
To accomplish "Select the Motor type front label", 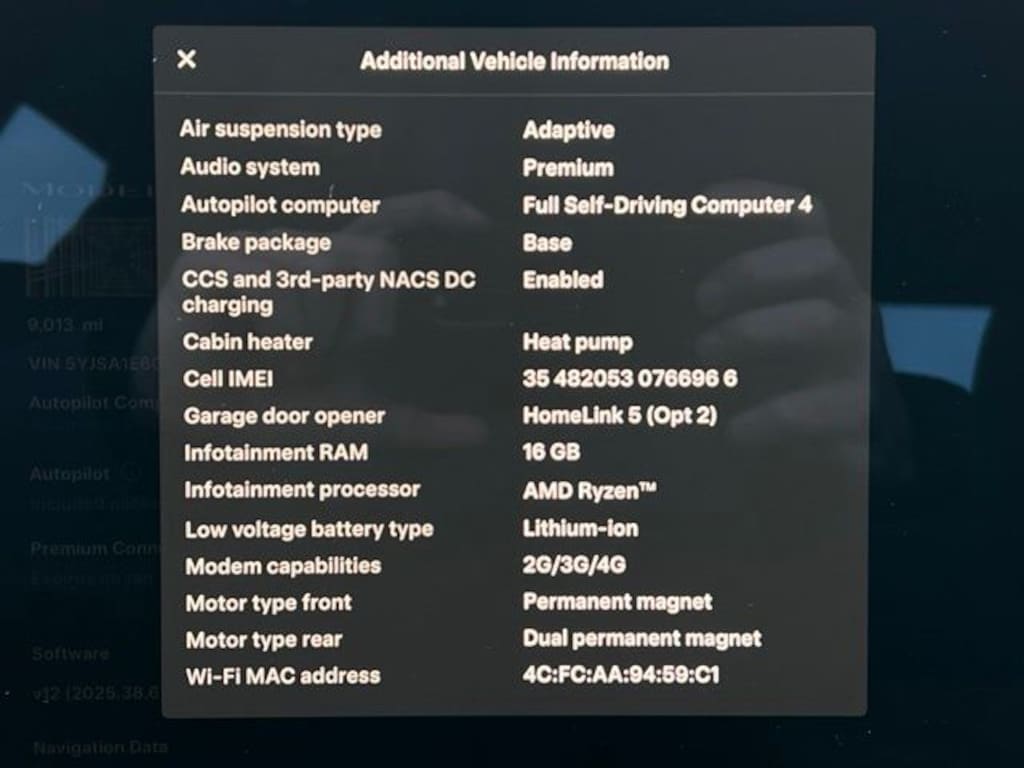I will tap(269, 603).
